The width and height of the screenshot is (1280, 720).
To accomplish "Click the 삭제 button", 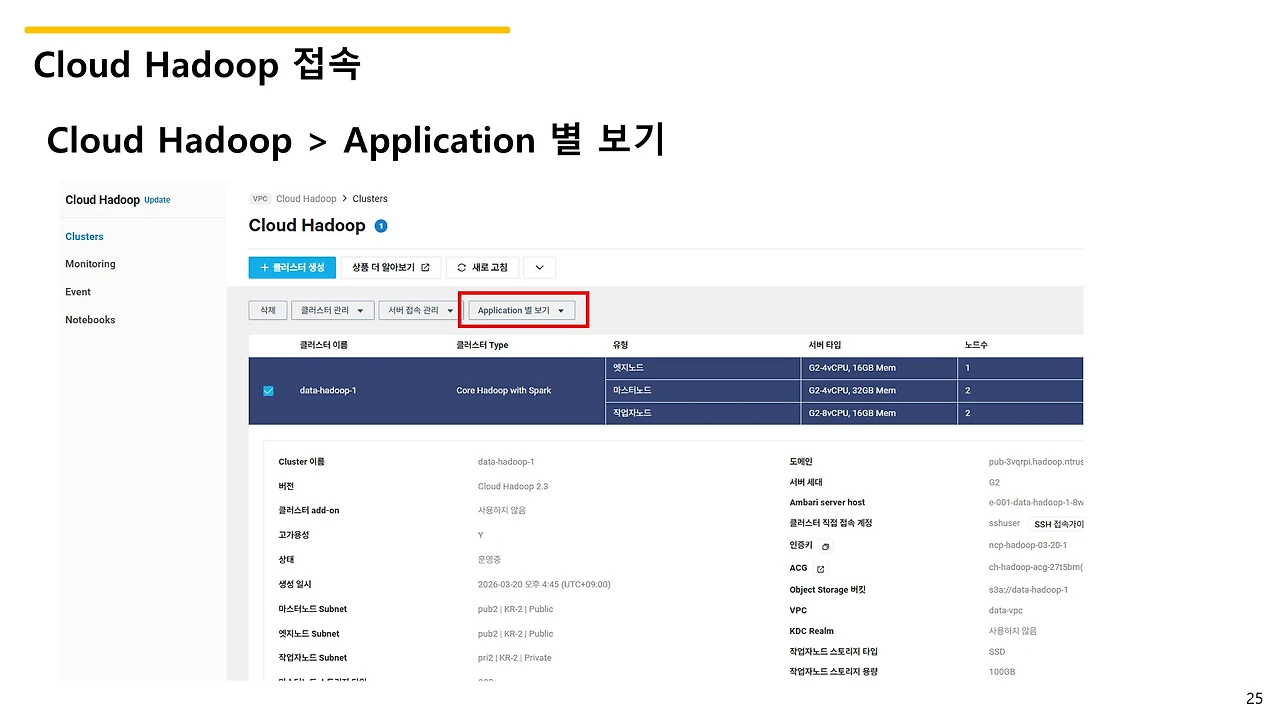I will click(267, 310).
